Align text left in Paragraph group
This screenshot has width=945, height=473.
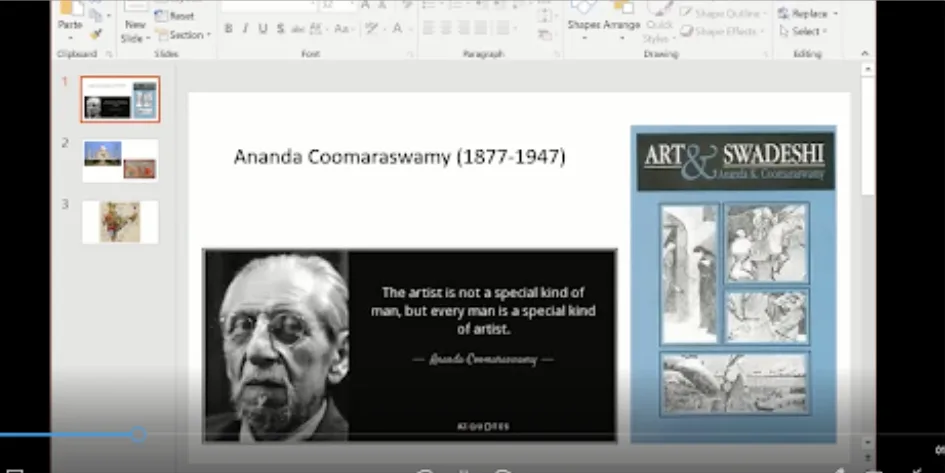pyautogui.click(x=429, y=28)
